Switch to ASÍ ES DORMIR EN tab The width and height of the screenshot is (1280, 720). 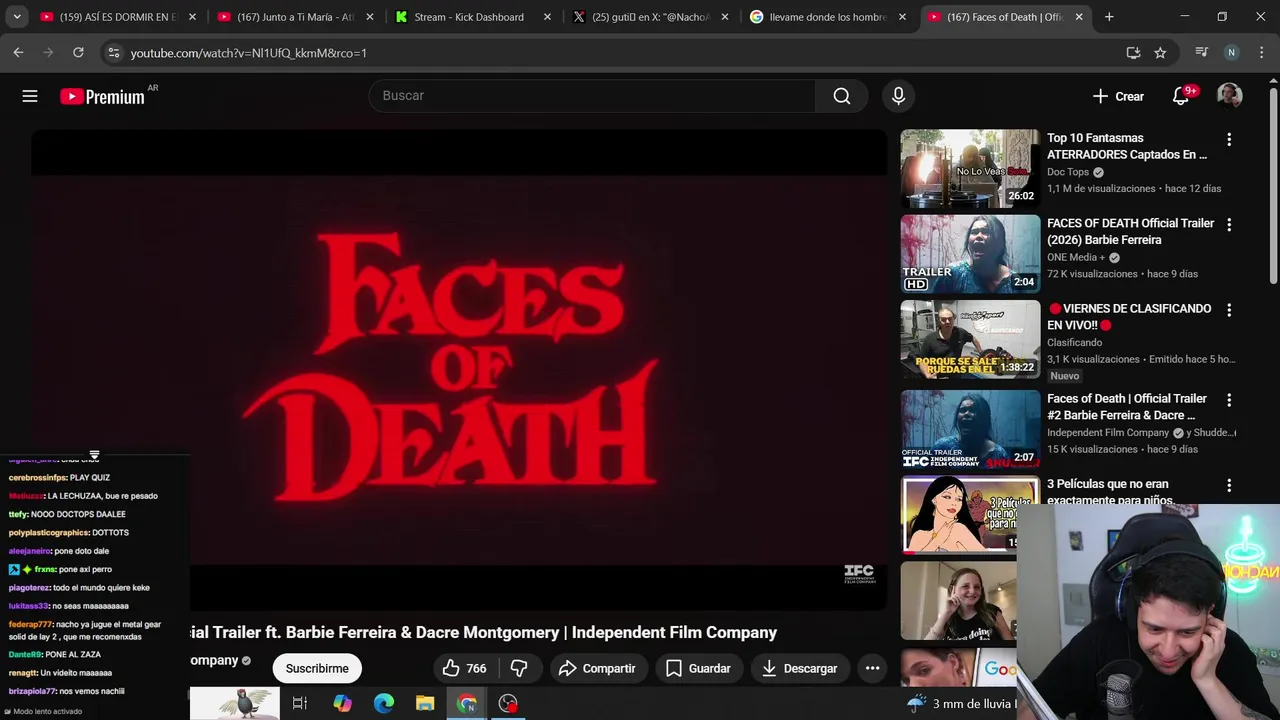coord(117,17)
